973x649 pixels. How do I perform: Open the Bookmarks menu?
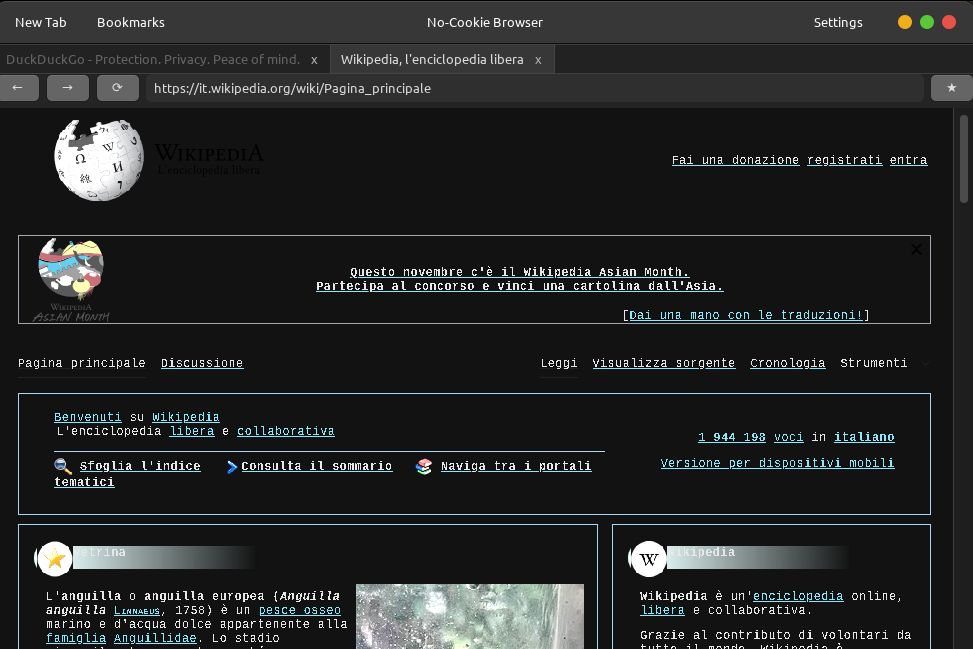pyautogui.click(x=131, y=22)
